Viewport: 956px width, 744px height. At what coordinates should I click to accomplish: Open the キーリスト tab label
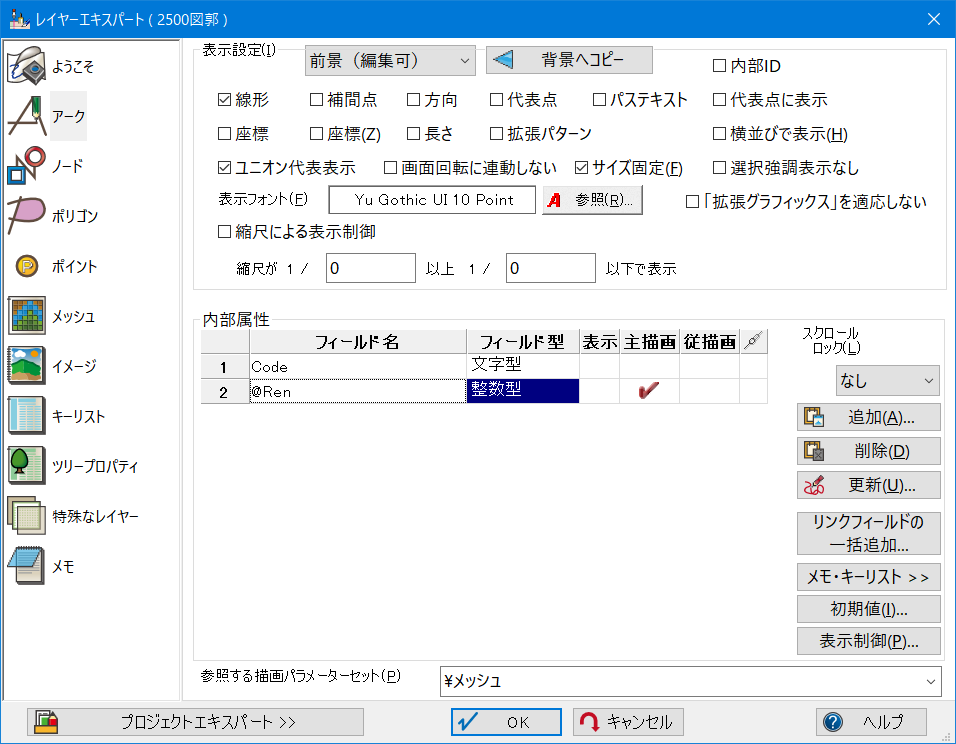(78, 416)
